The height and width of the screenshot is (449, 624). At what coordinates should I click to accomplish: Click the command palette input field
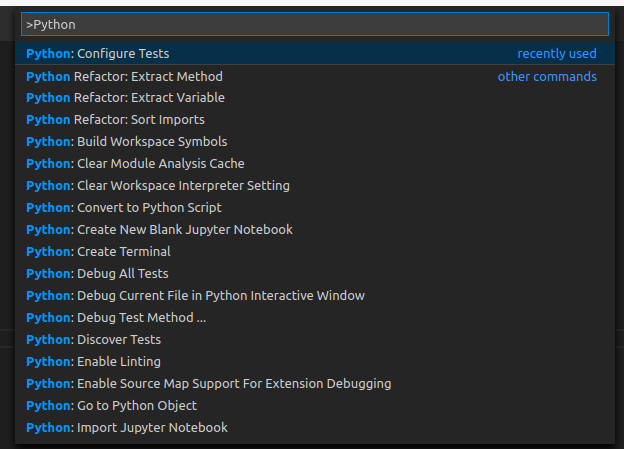click(315, 24)
